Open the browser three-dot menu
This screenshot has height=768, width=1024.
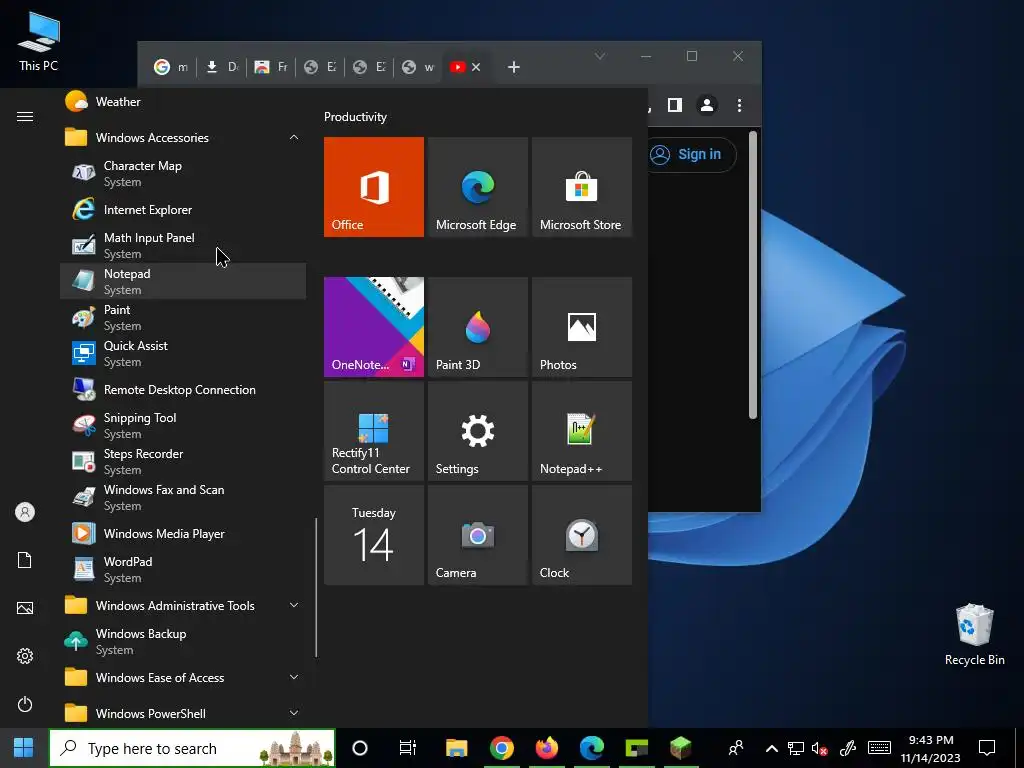[739, 105]
